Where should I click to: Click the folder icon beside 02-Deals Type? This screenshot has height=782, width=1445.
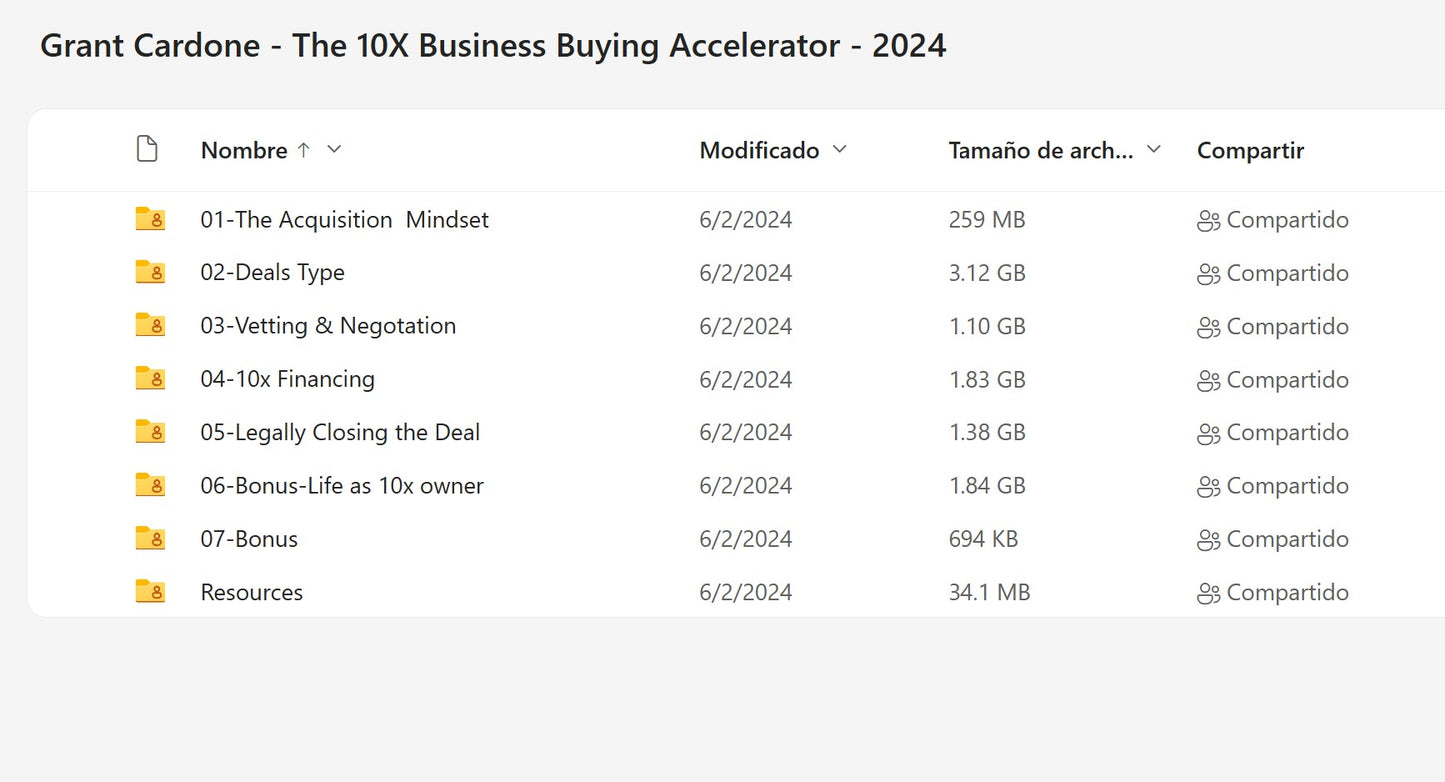(x=150, y=272)
